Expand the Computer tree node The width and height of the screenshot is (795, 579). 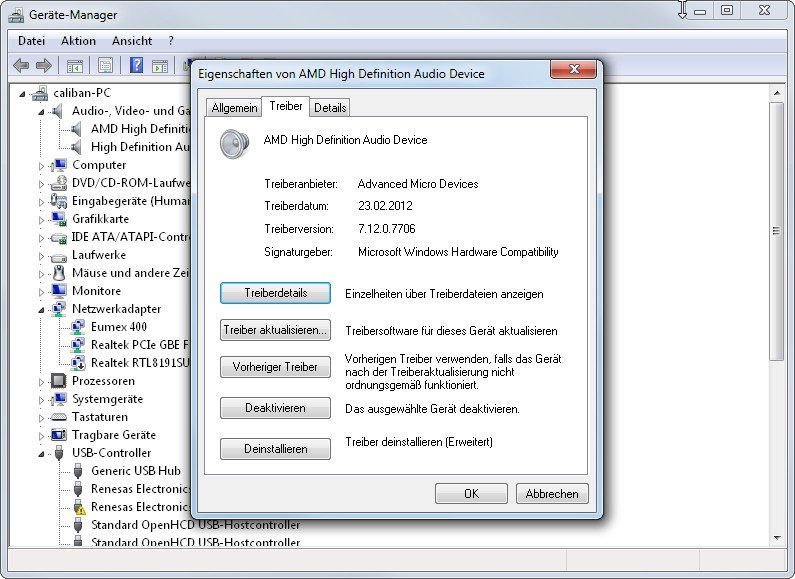42,165
